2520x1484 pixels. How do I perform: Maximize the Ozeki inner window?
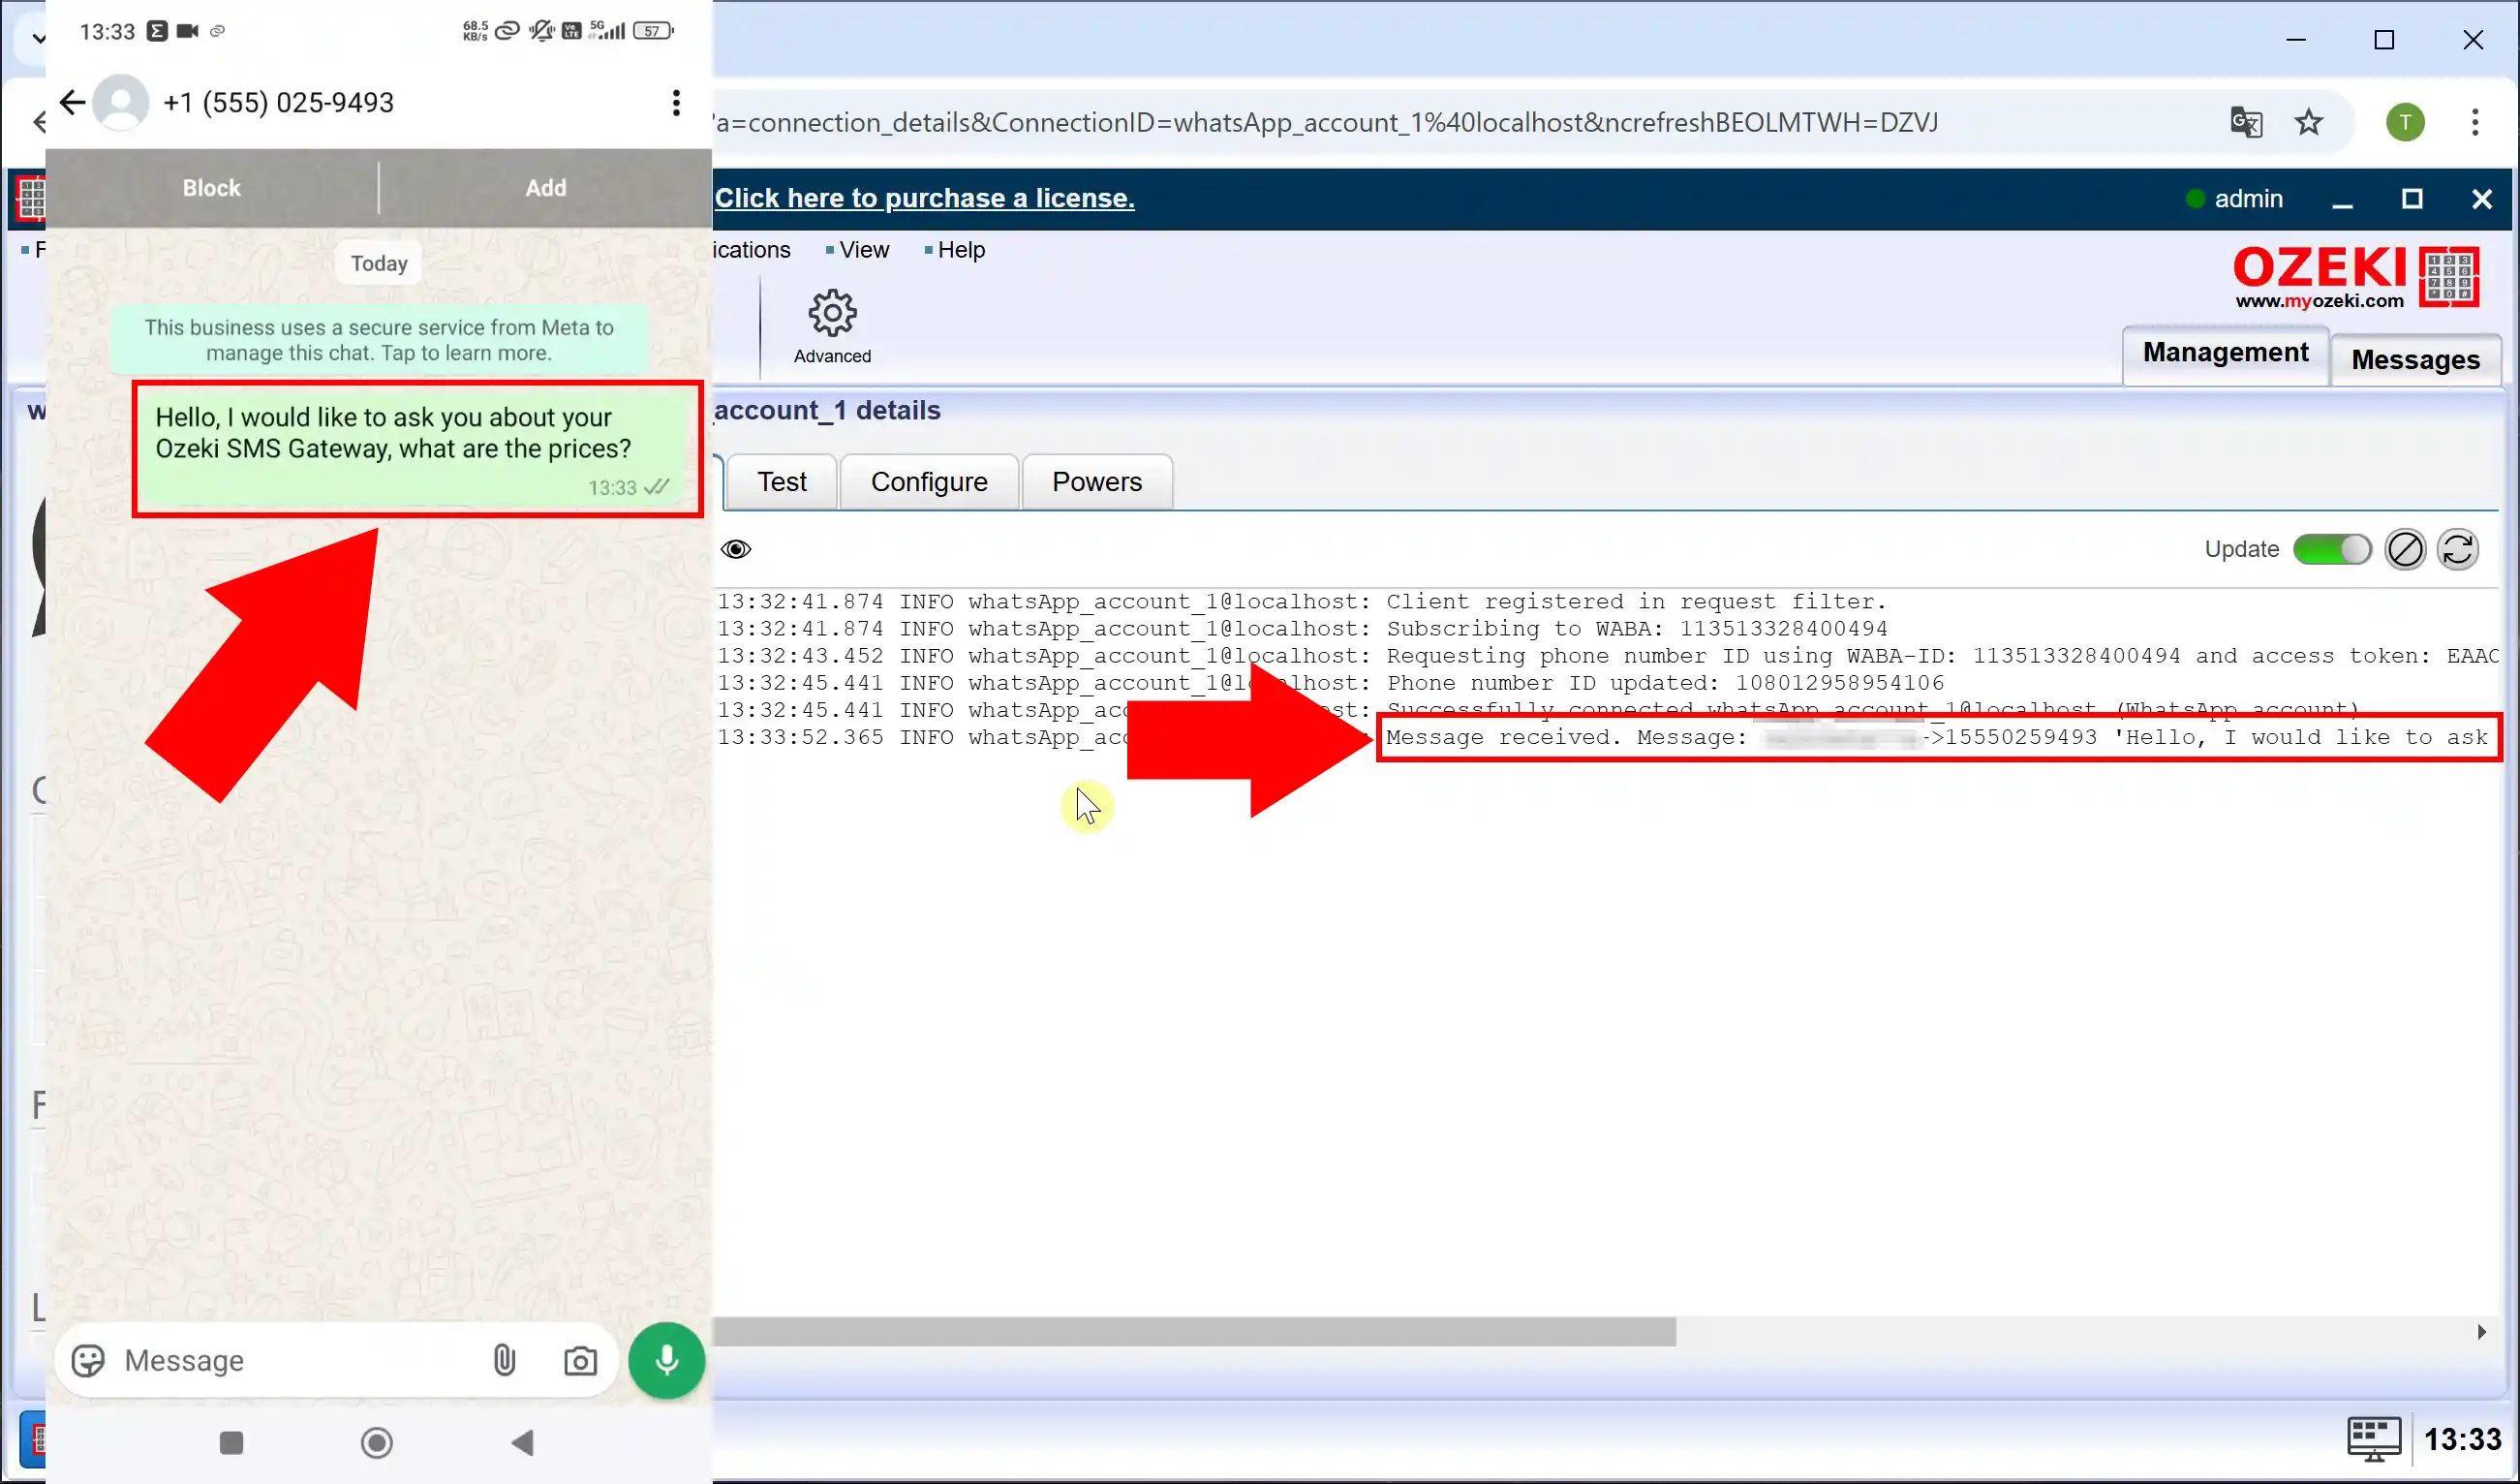(x=2411, y=198)
